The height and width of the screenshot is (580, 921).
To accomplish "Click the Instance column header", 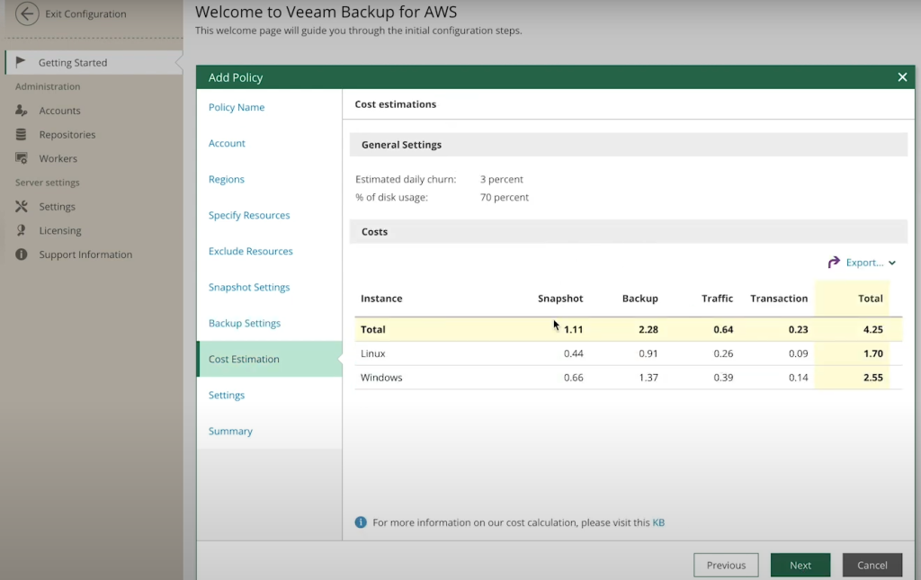I will click(x=381, y=299).
